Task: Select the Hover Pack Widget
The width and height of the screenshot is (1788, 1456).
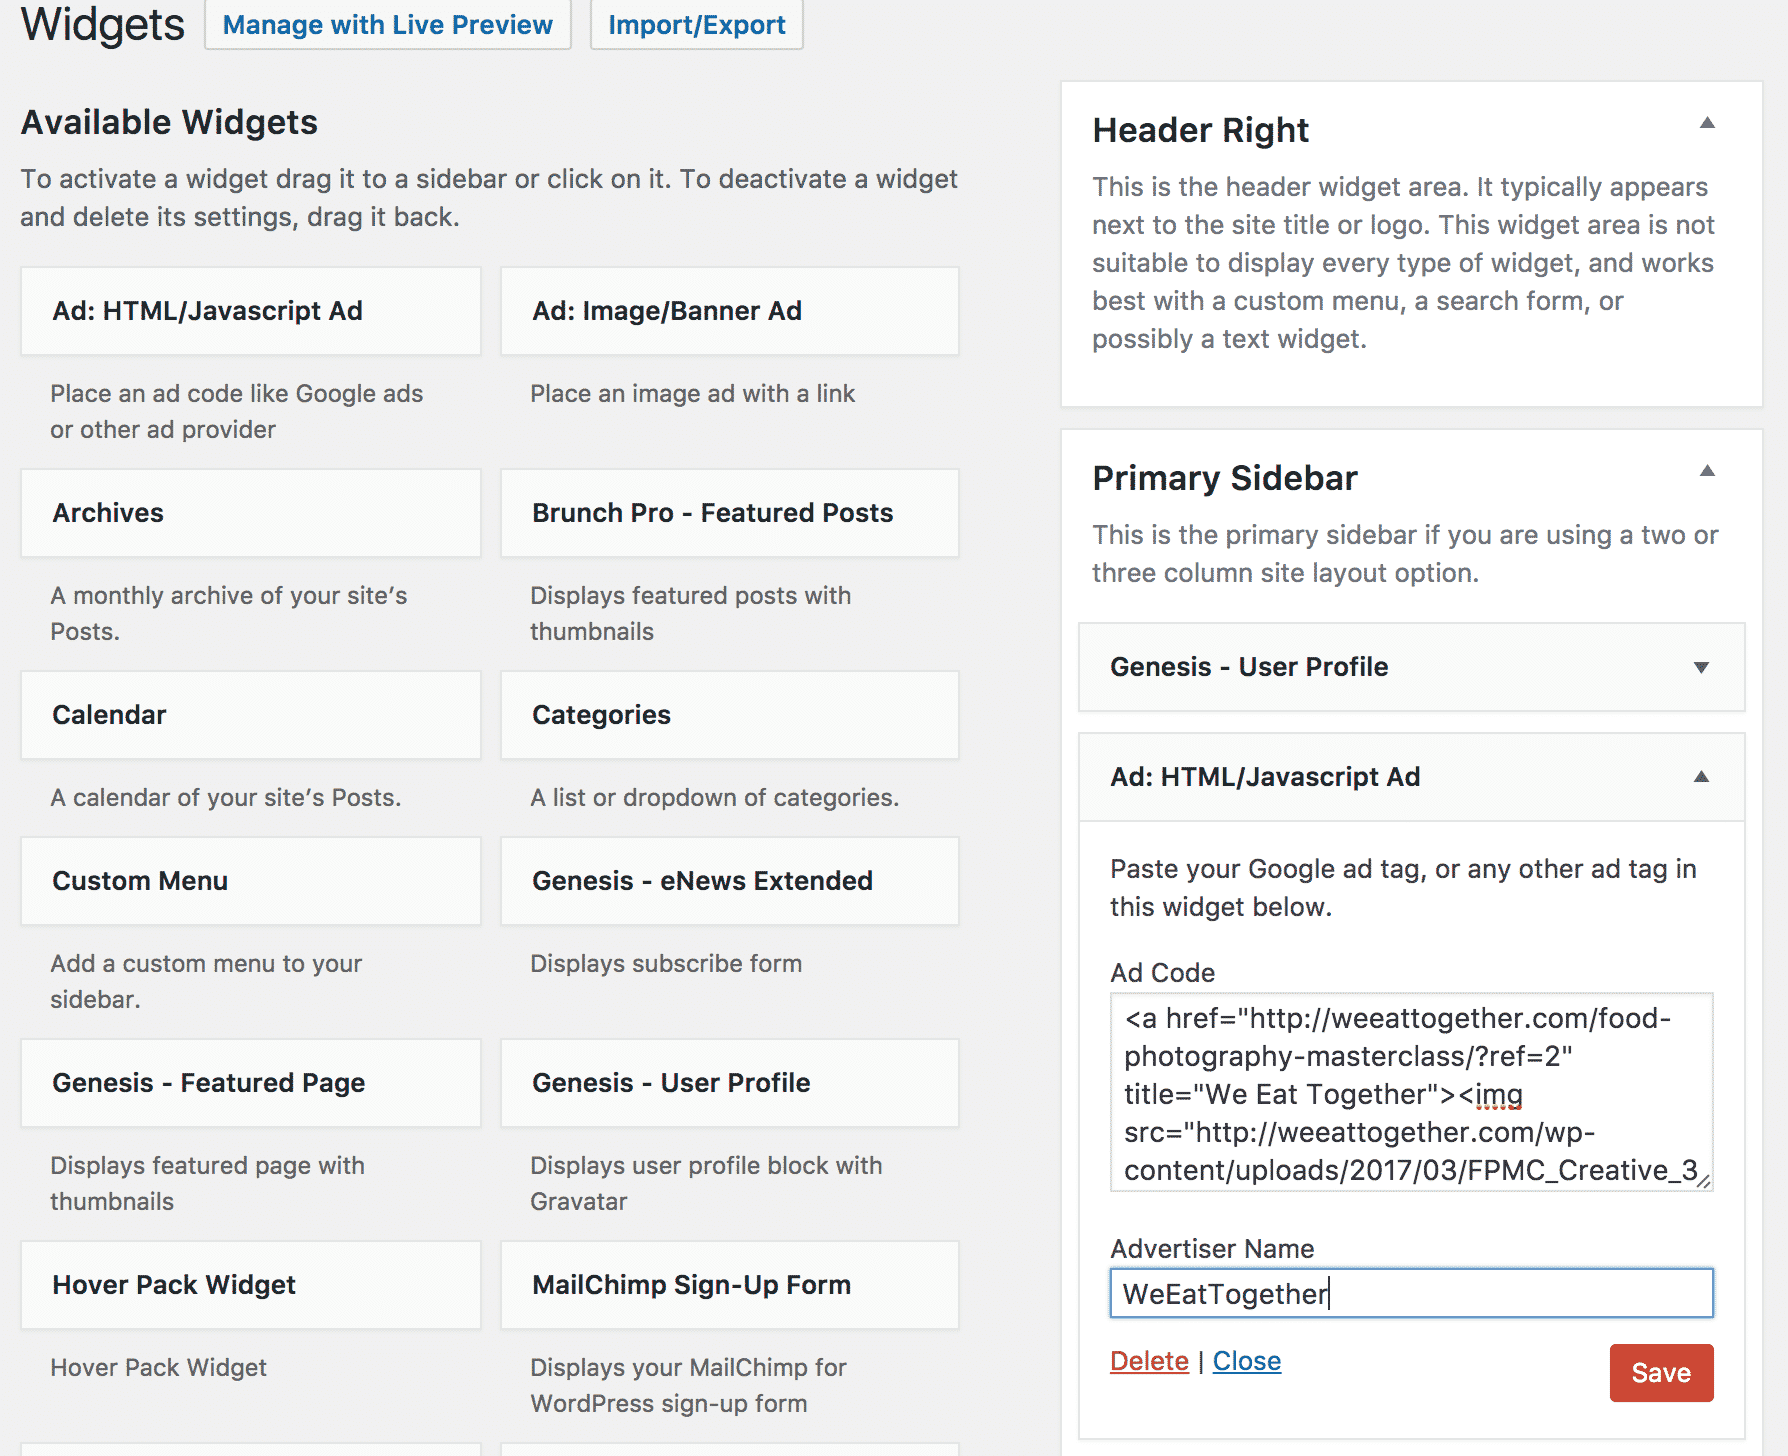Action: (251, 1285)
